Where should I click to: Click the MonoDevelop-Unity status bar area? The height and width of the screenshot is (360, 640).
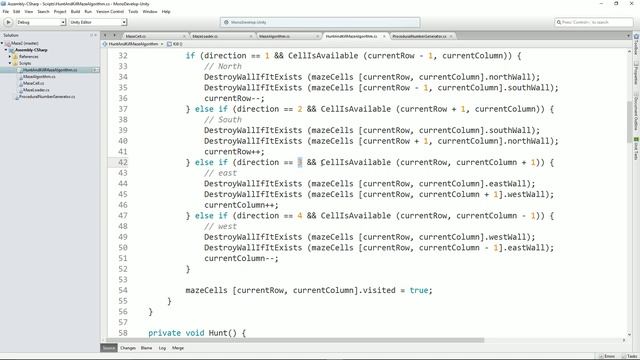(x=320, y=22)
